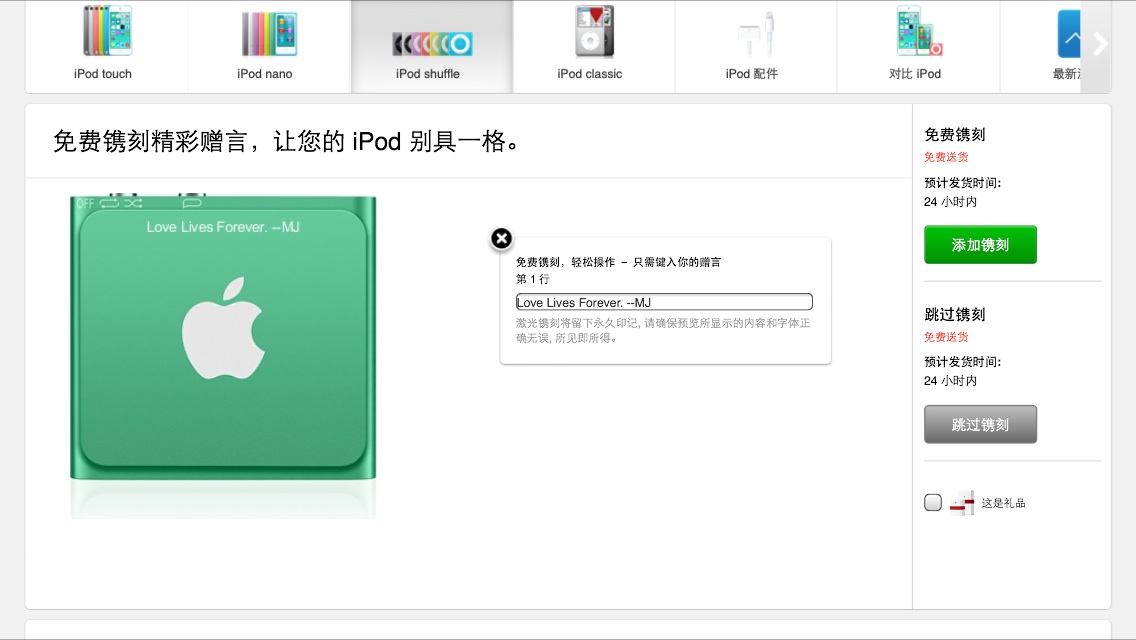Click 免费送货 under 免费镌刻

pos(946,157)
